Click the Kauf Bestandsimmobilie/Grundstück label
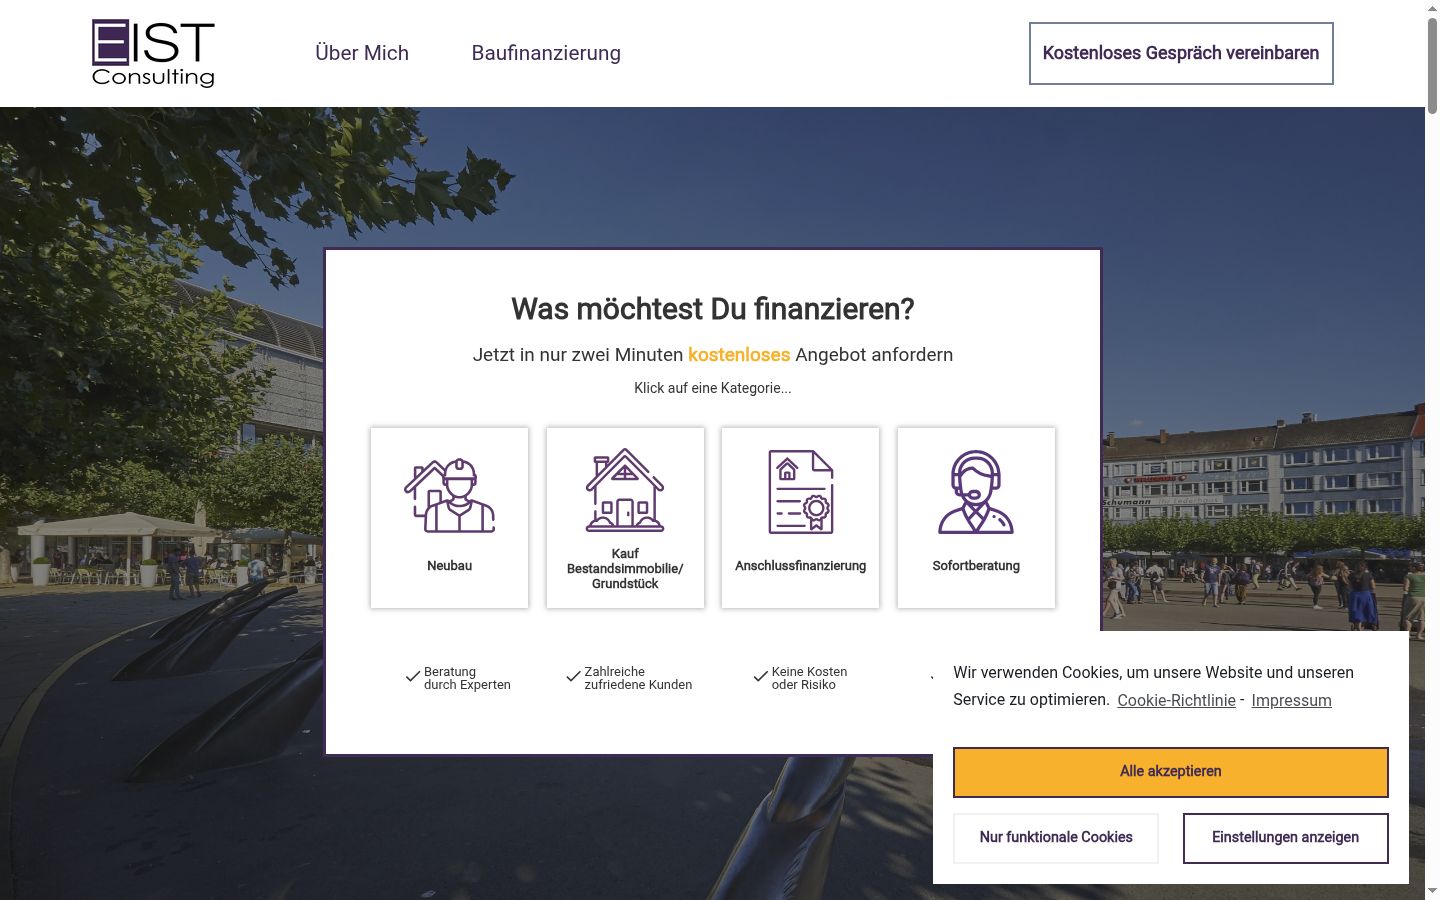This screenshot has height=900, width=1440. (625, 569)
